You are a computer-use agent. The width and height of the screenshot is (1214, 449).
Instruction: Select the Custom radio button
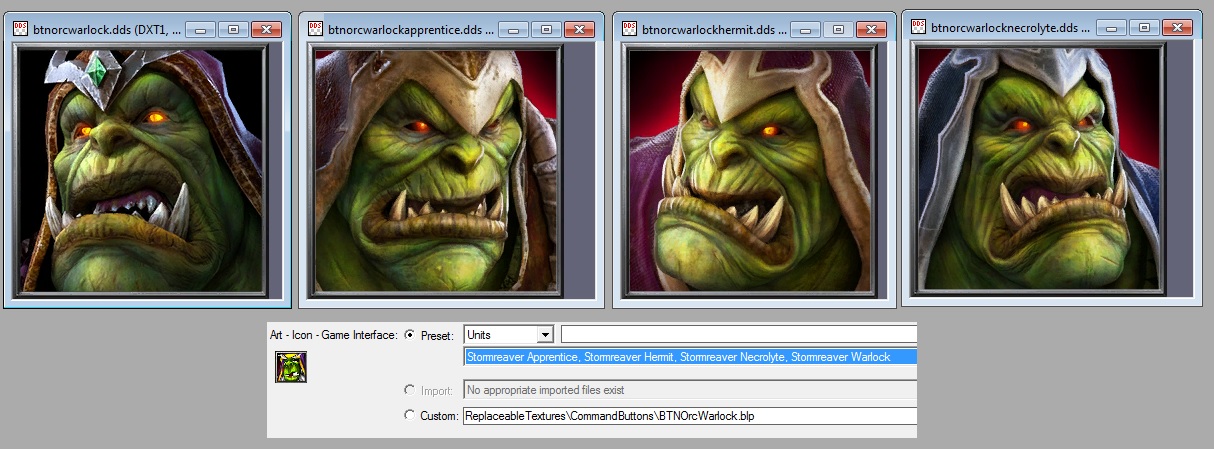pos(410,415)
